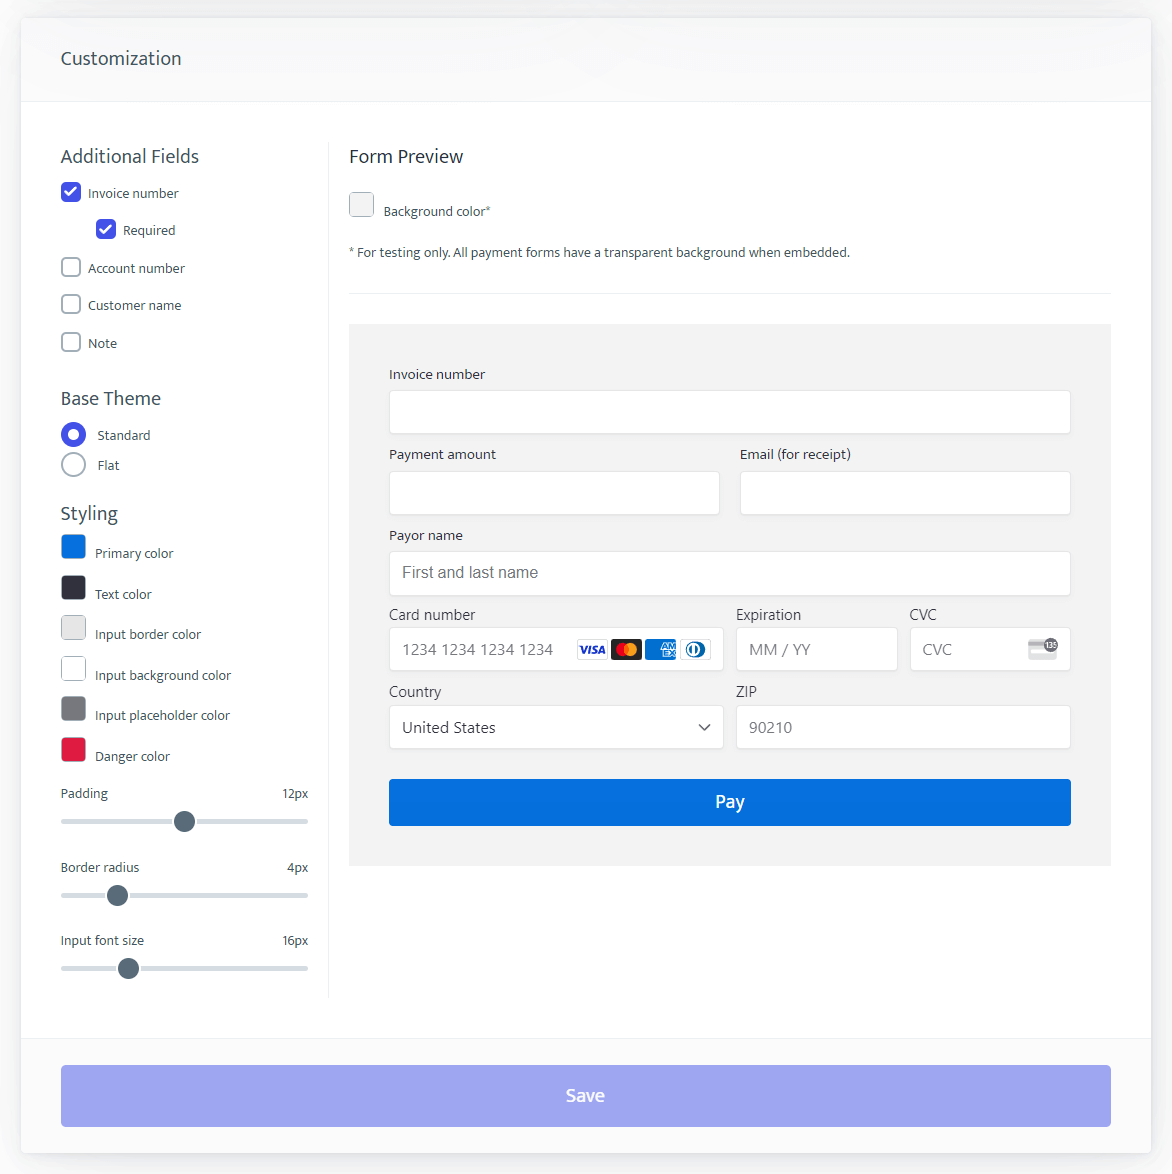
Task: Open the Input placeholder color swatch
Action: click(x=73, y=709)
